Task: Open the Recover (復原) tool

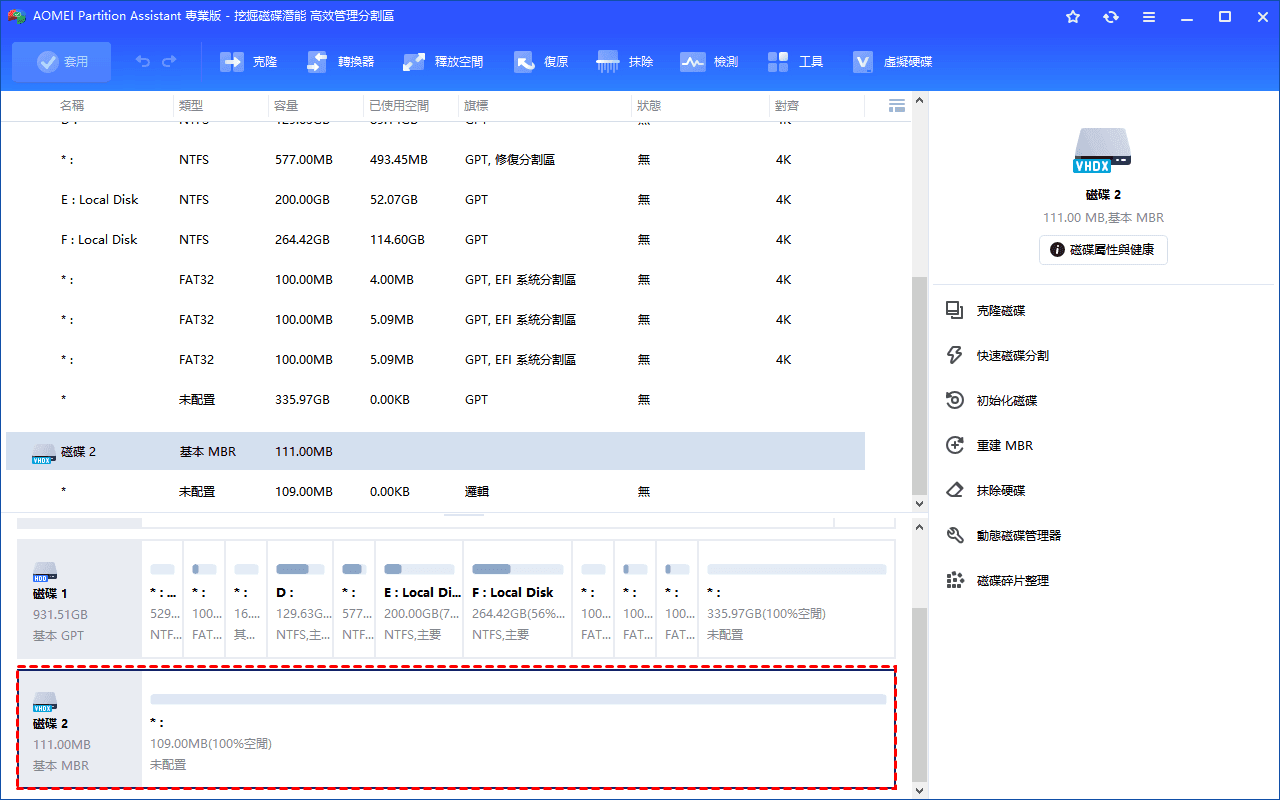Action: tap(541, 62)
